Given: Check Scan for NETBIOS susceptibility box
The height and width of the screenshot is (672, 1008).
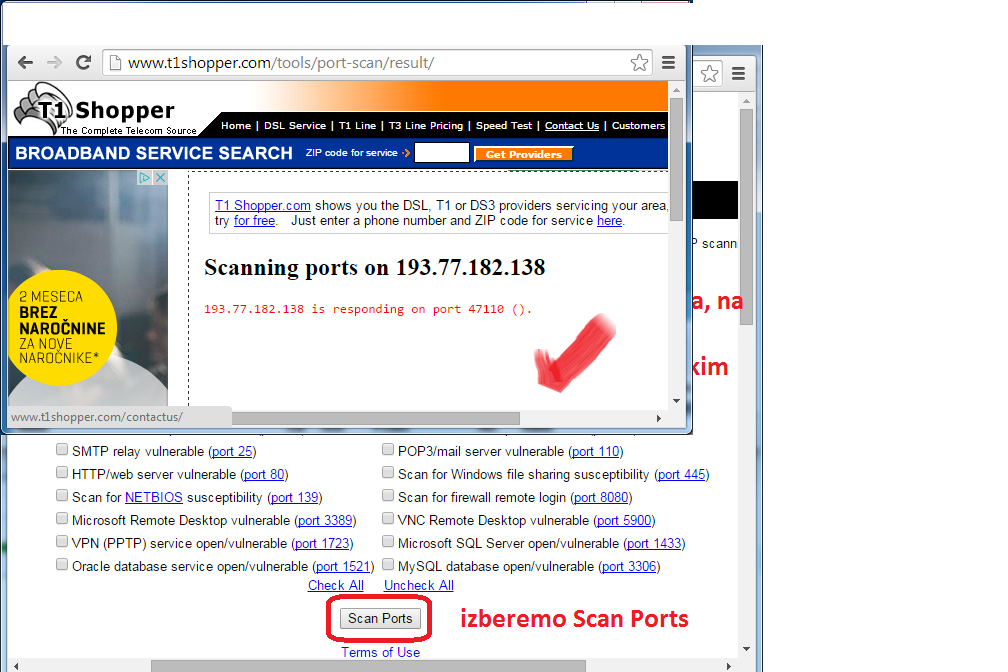Looking at the screenshot, I should tap(62, 495).
